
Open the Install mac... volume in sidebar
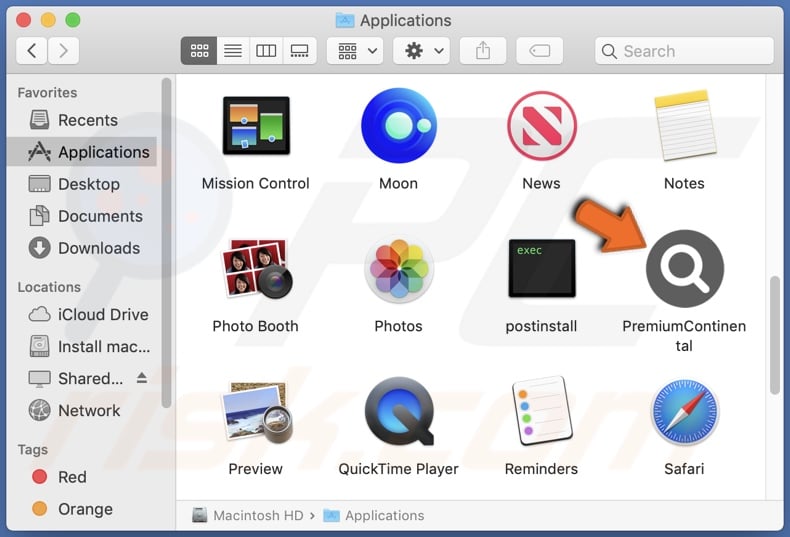(x=82, y=347)
